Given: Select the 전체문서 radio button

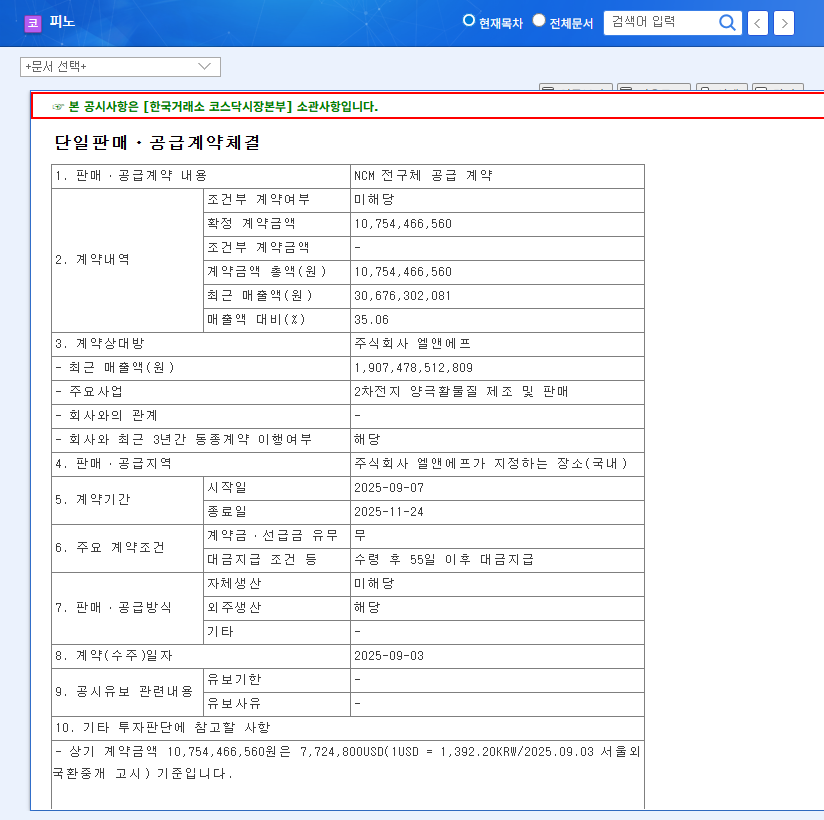Looking at the screenshot, I should [539, 20].
